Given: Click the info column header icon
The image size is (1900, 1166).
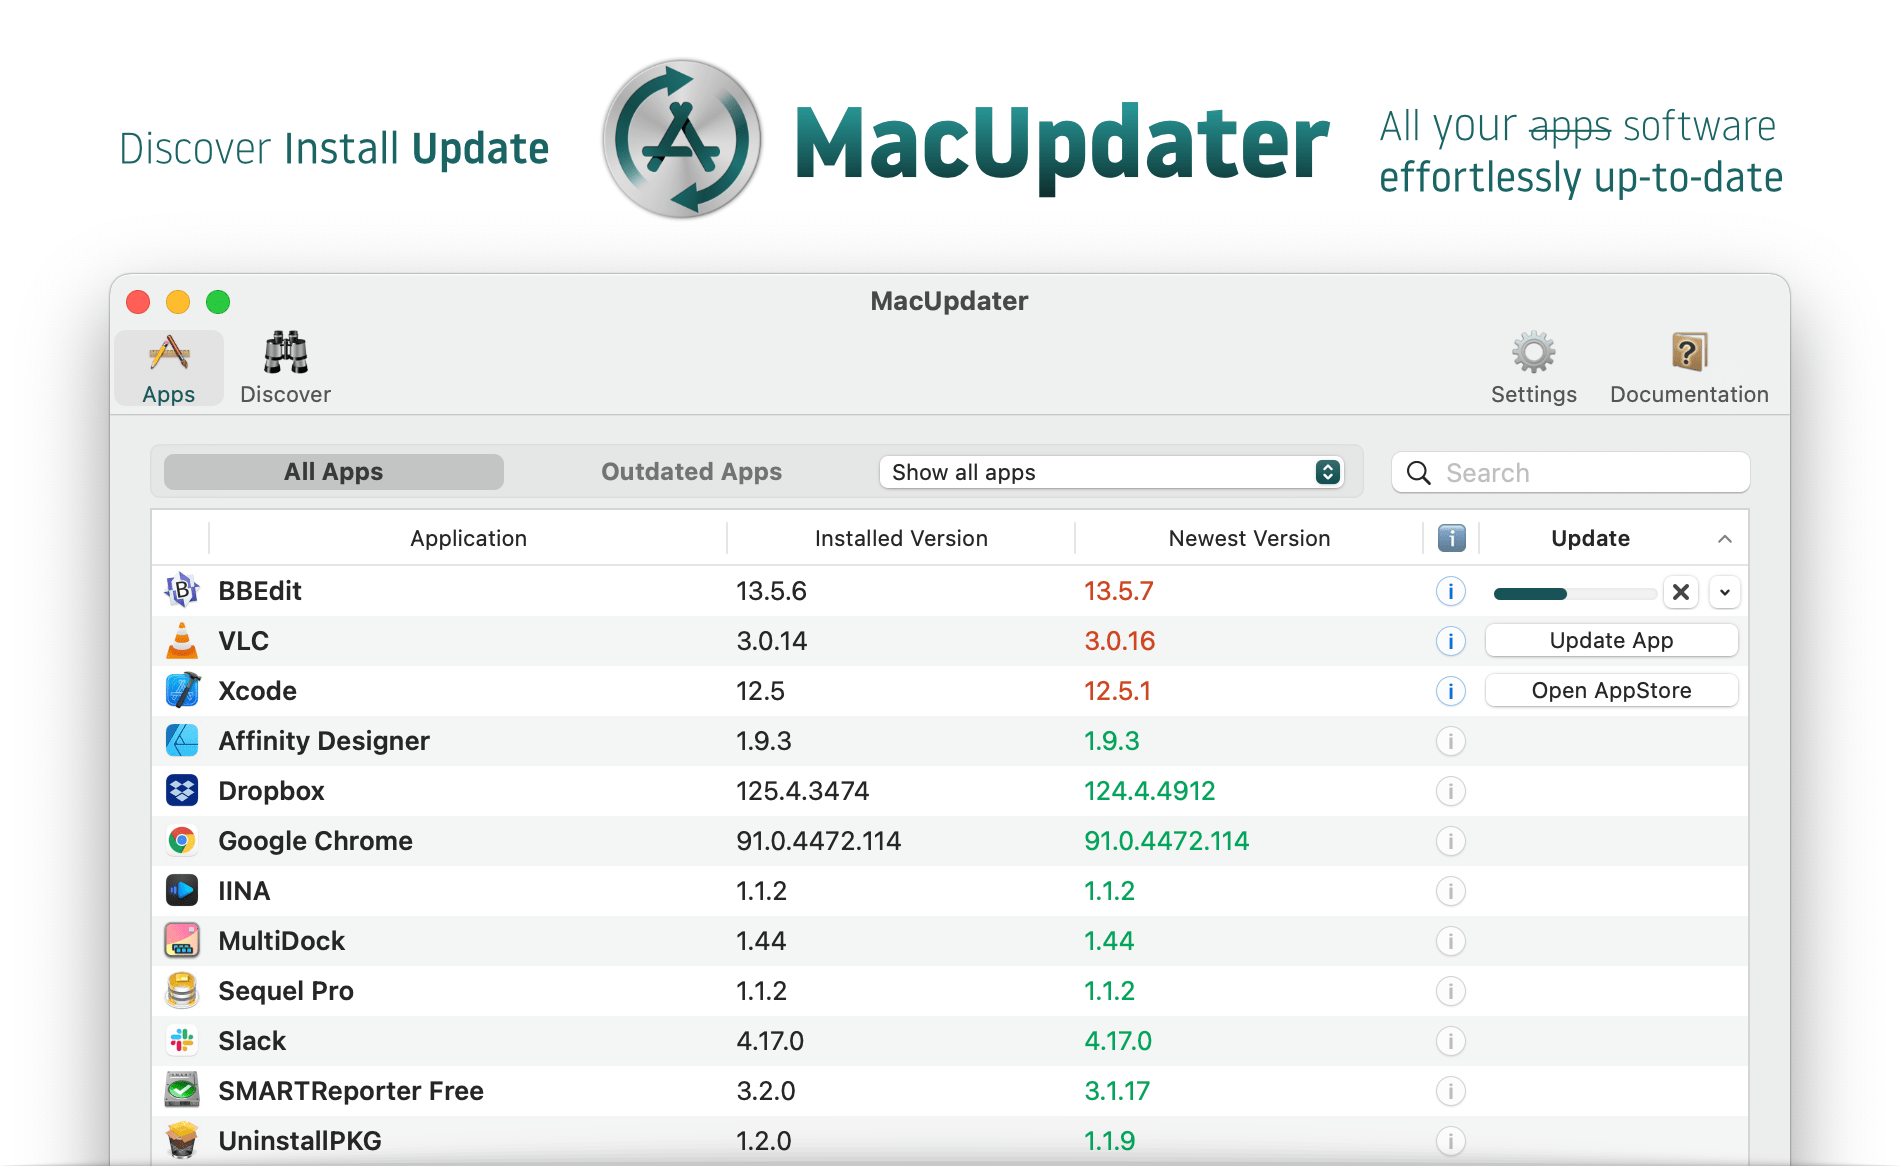Looking at the screenshot, I should click(1451, 538).
